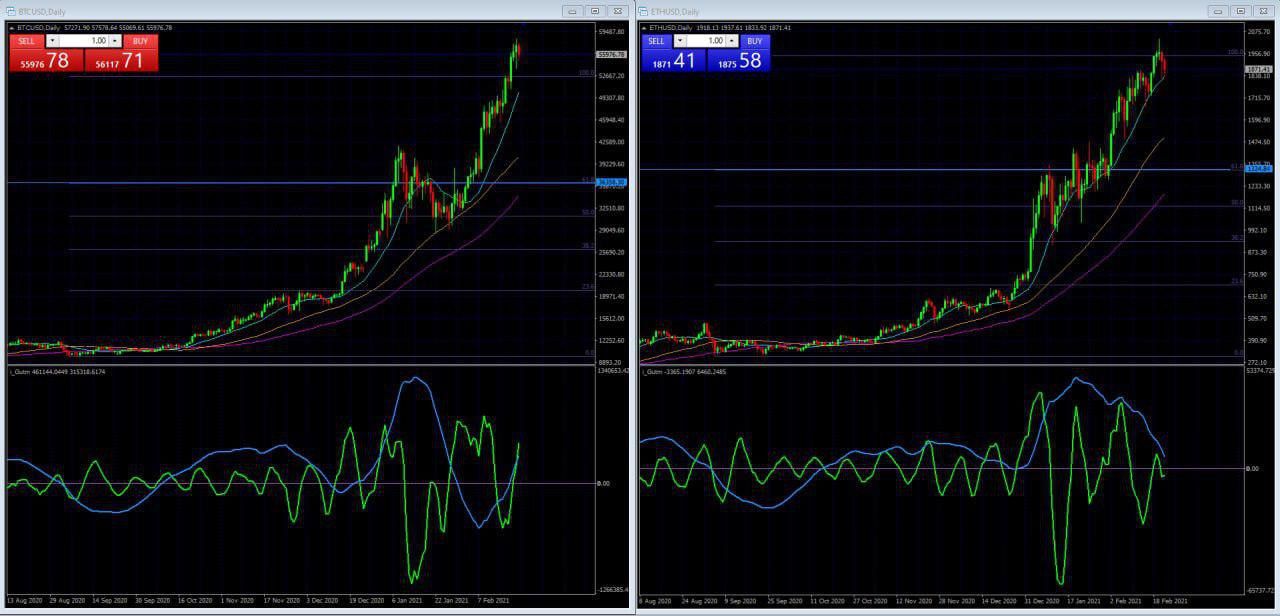Click BUY on the ETHUSD chart
Screen dimensions: 1280x616
pos(754,41)
